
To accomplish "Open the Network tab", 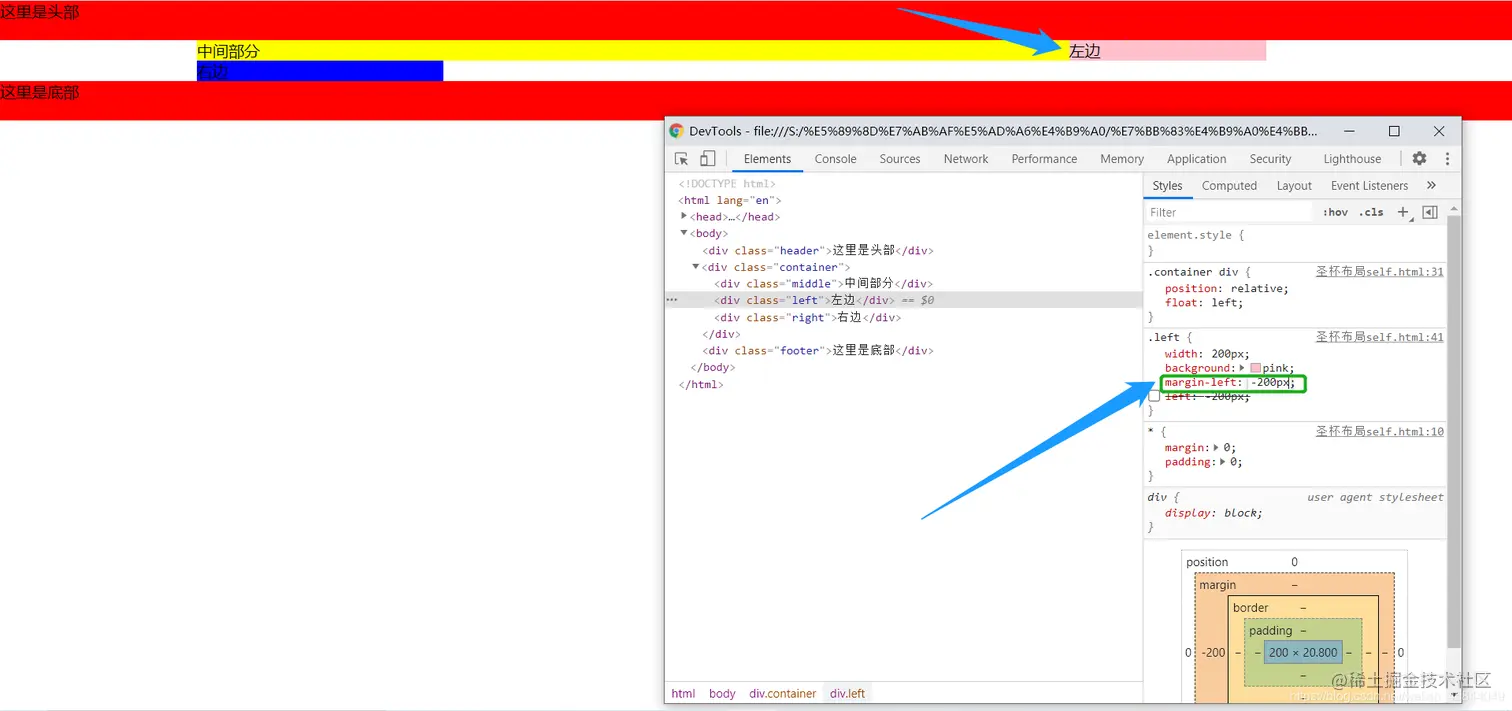I will coord(966,159).
